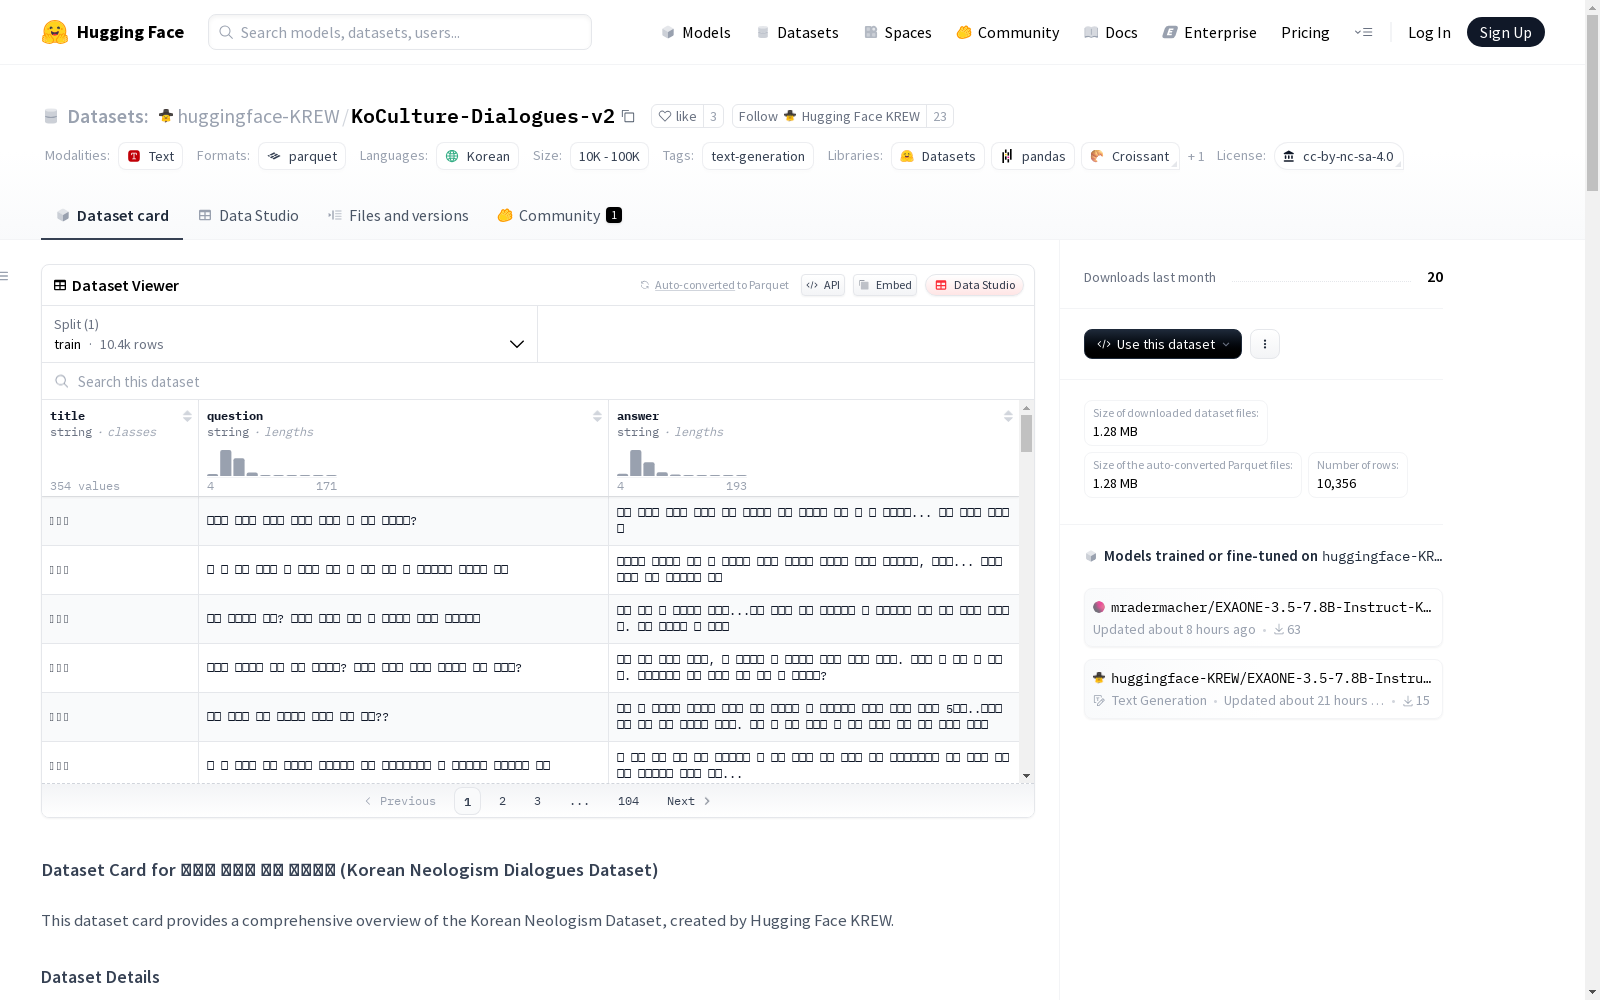Select page 1 in the pagination
Image resolution: width=1600 pixels, height=1000 pixels.
467,801
